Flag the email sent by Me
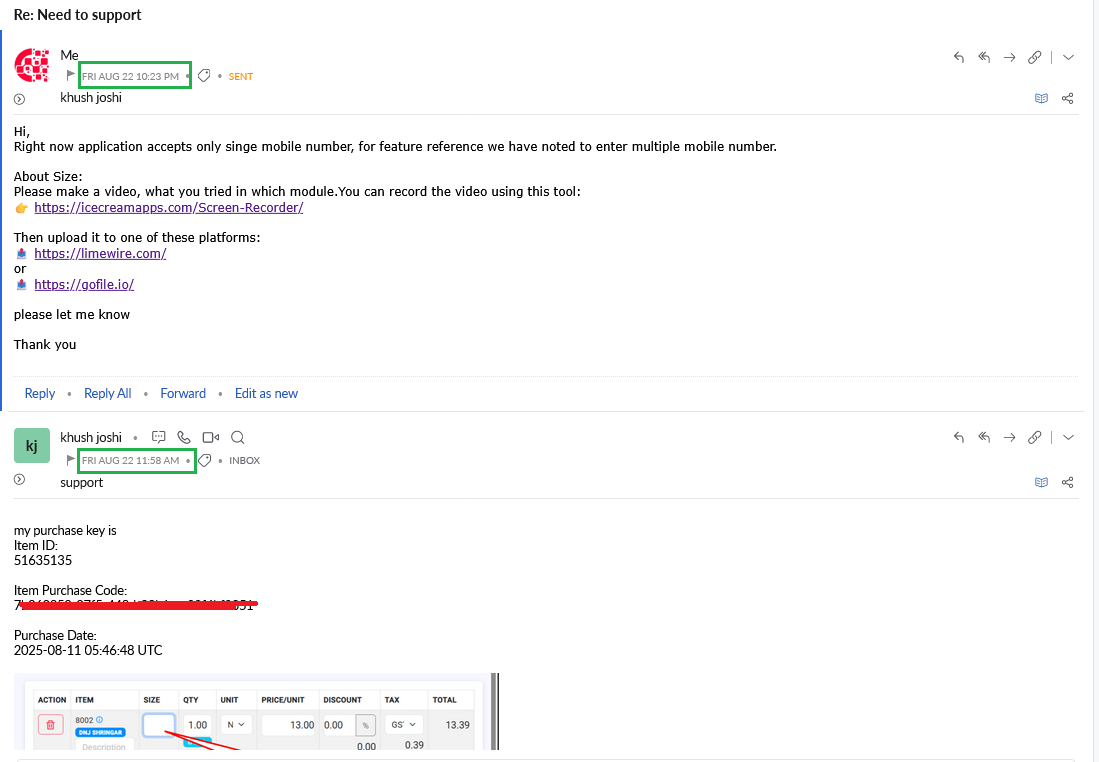 pos(70,75)
